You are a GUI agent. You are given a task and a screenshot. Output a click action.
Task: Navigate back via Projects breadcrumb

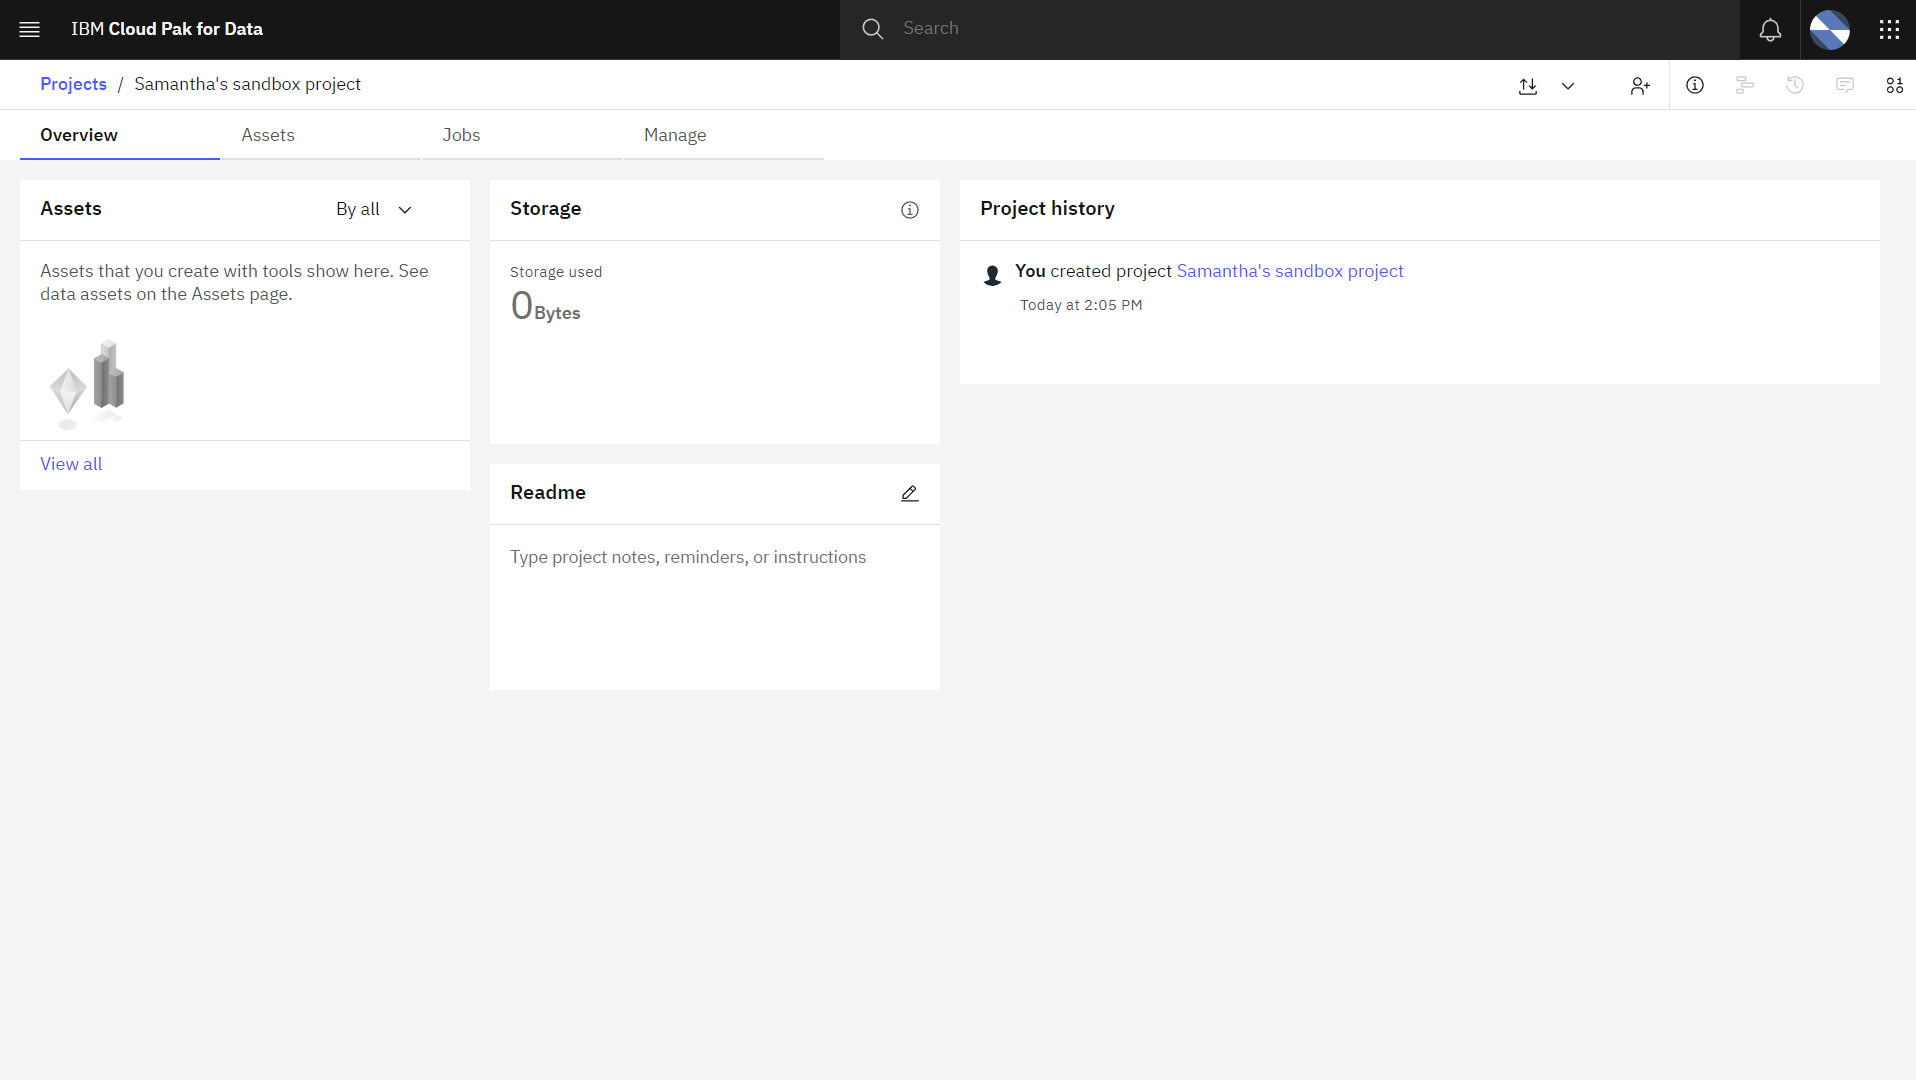pyautogui.click(x=73, y=84)
